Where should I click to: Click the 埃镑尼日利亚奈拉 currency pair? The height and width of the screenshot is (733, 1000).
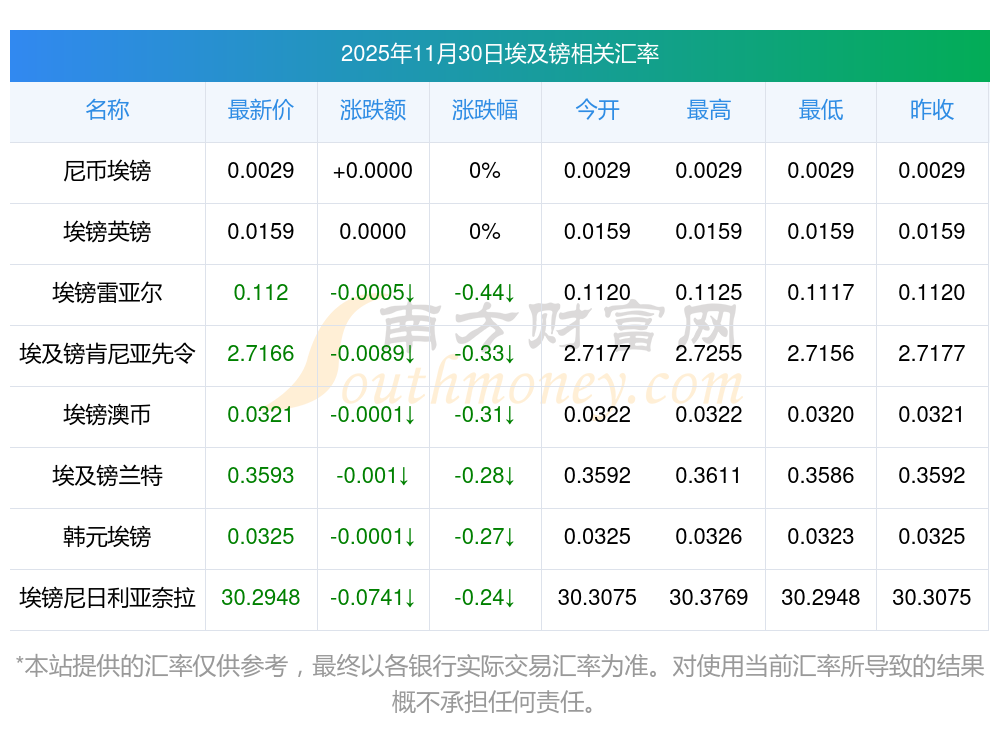tap(107, 598)
